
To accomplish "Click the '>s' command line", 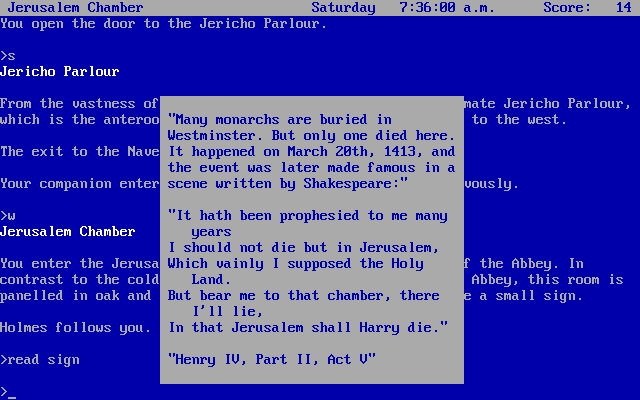I will (8, 56).
